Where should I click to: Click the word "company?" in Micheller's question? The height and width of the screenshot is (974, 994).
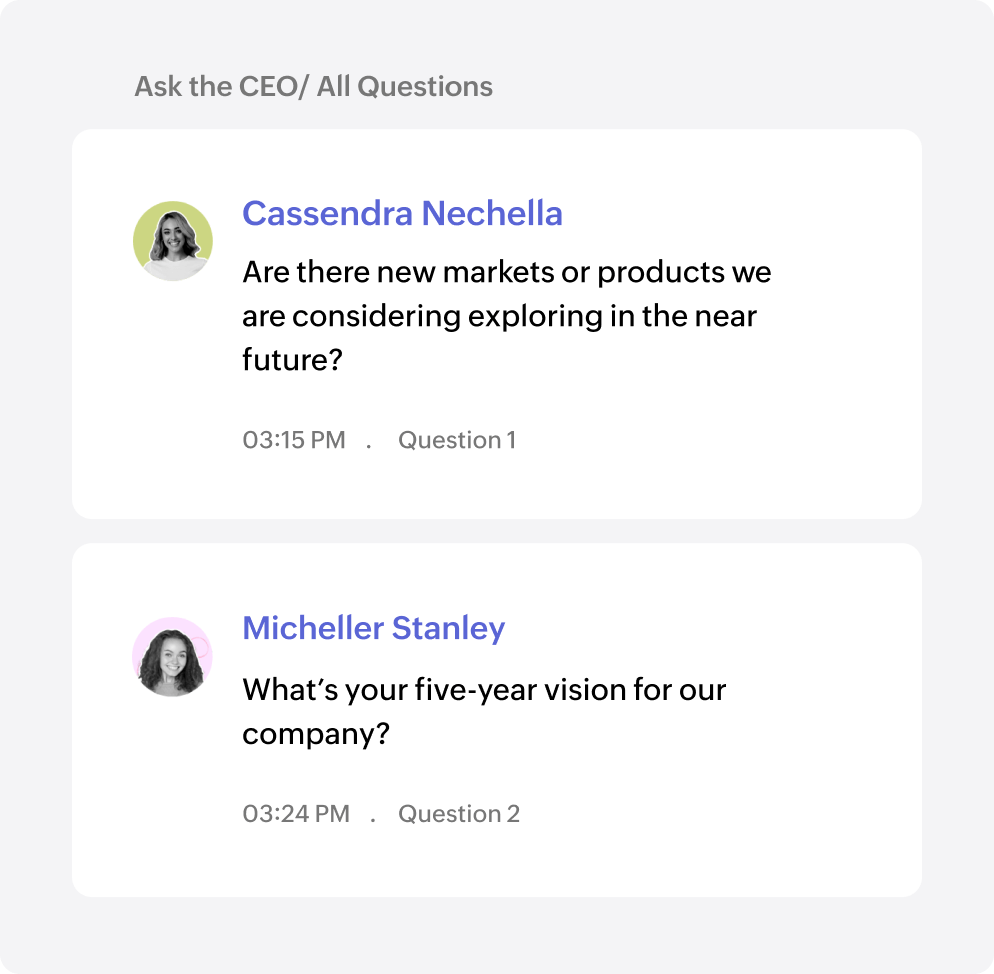(x=315, y=734)
